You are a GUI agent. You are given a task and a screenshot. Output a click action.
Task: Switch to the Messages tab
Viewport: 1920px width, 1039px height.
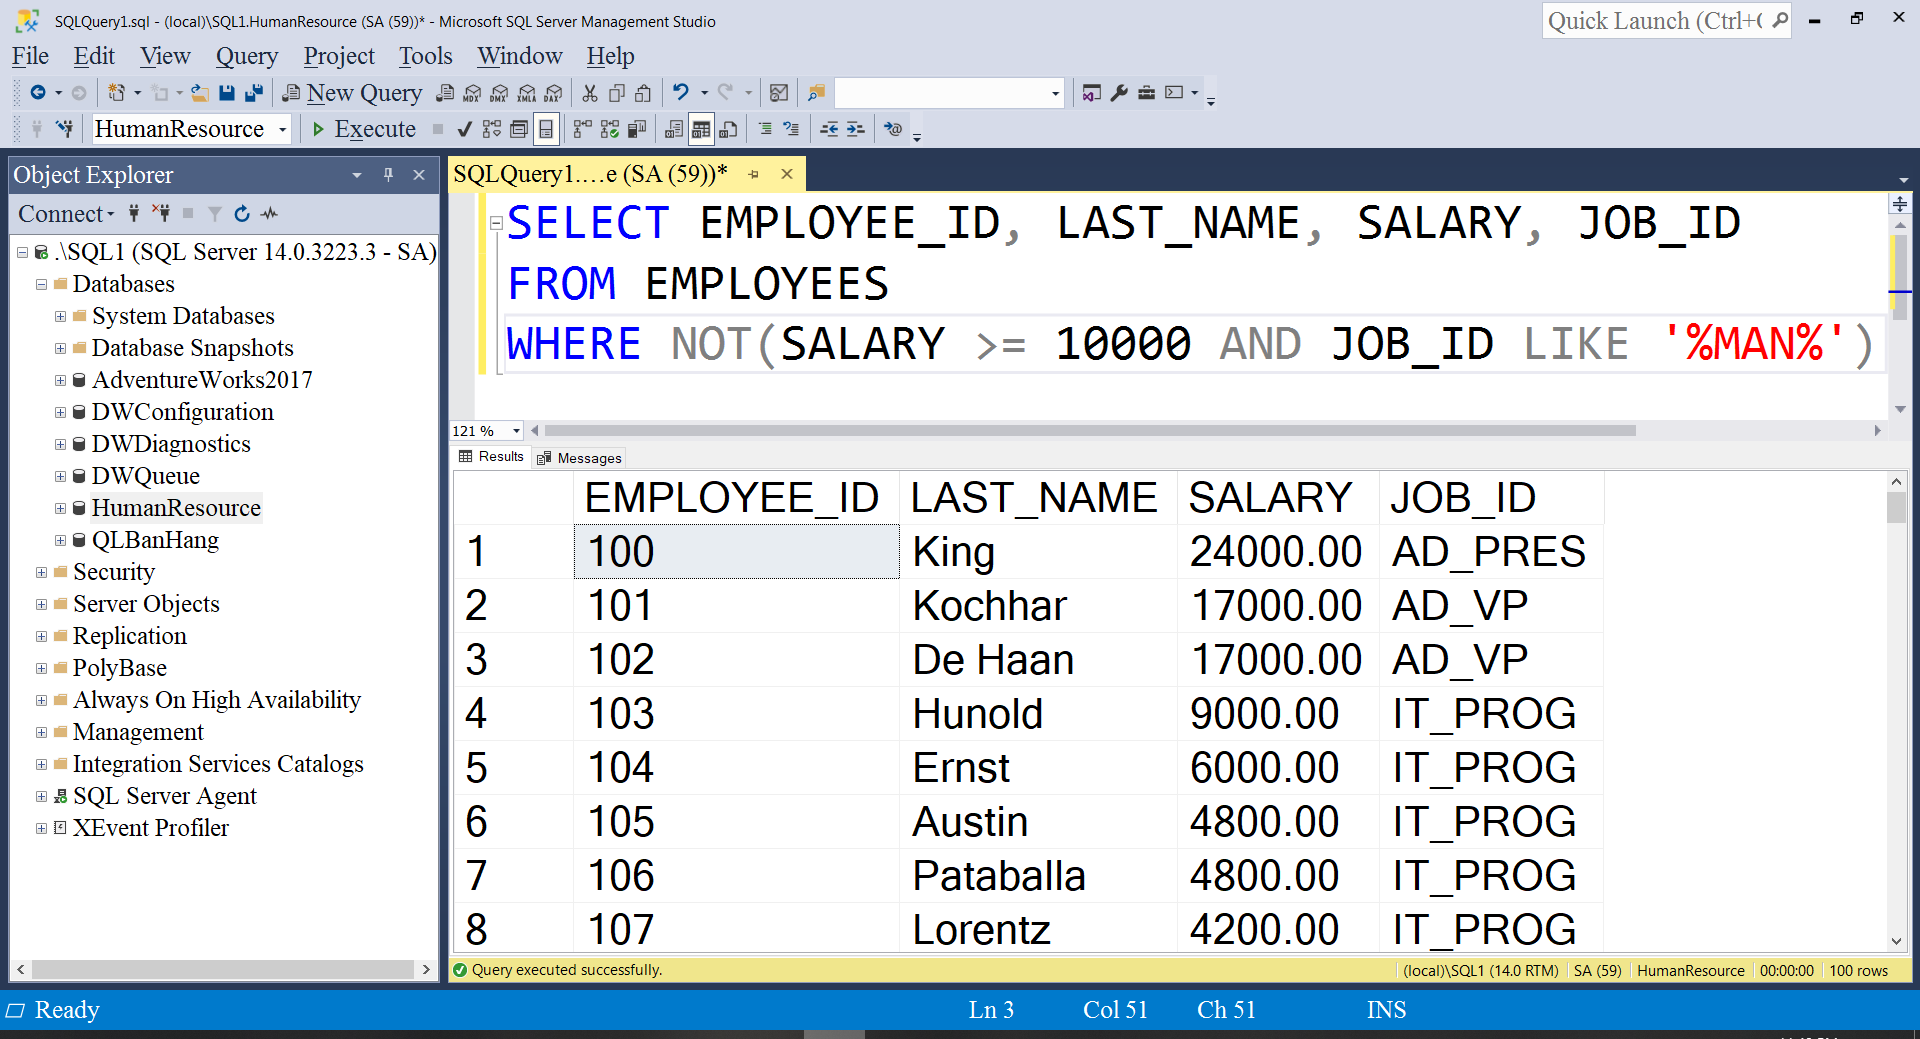[580, 458]
